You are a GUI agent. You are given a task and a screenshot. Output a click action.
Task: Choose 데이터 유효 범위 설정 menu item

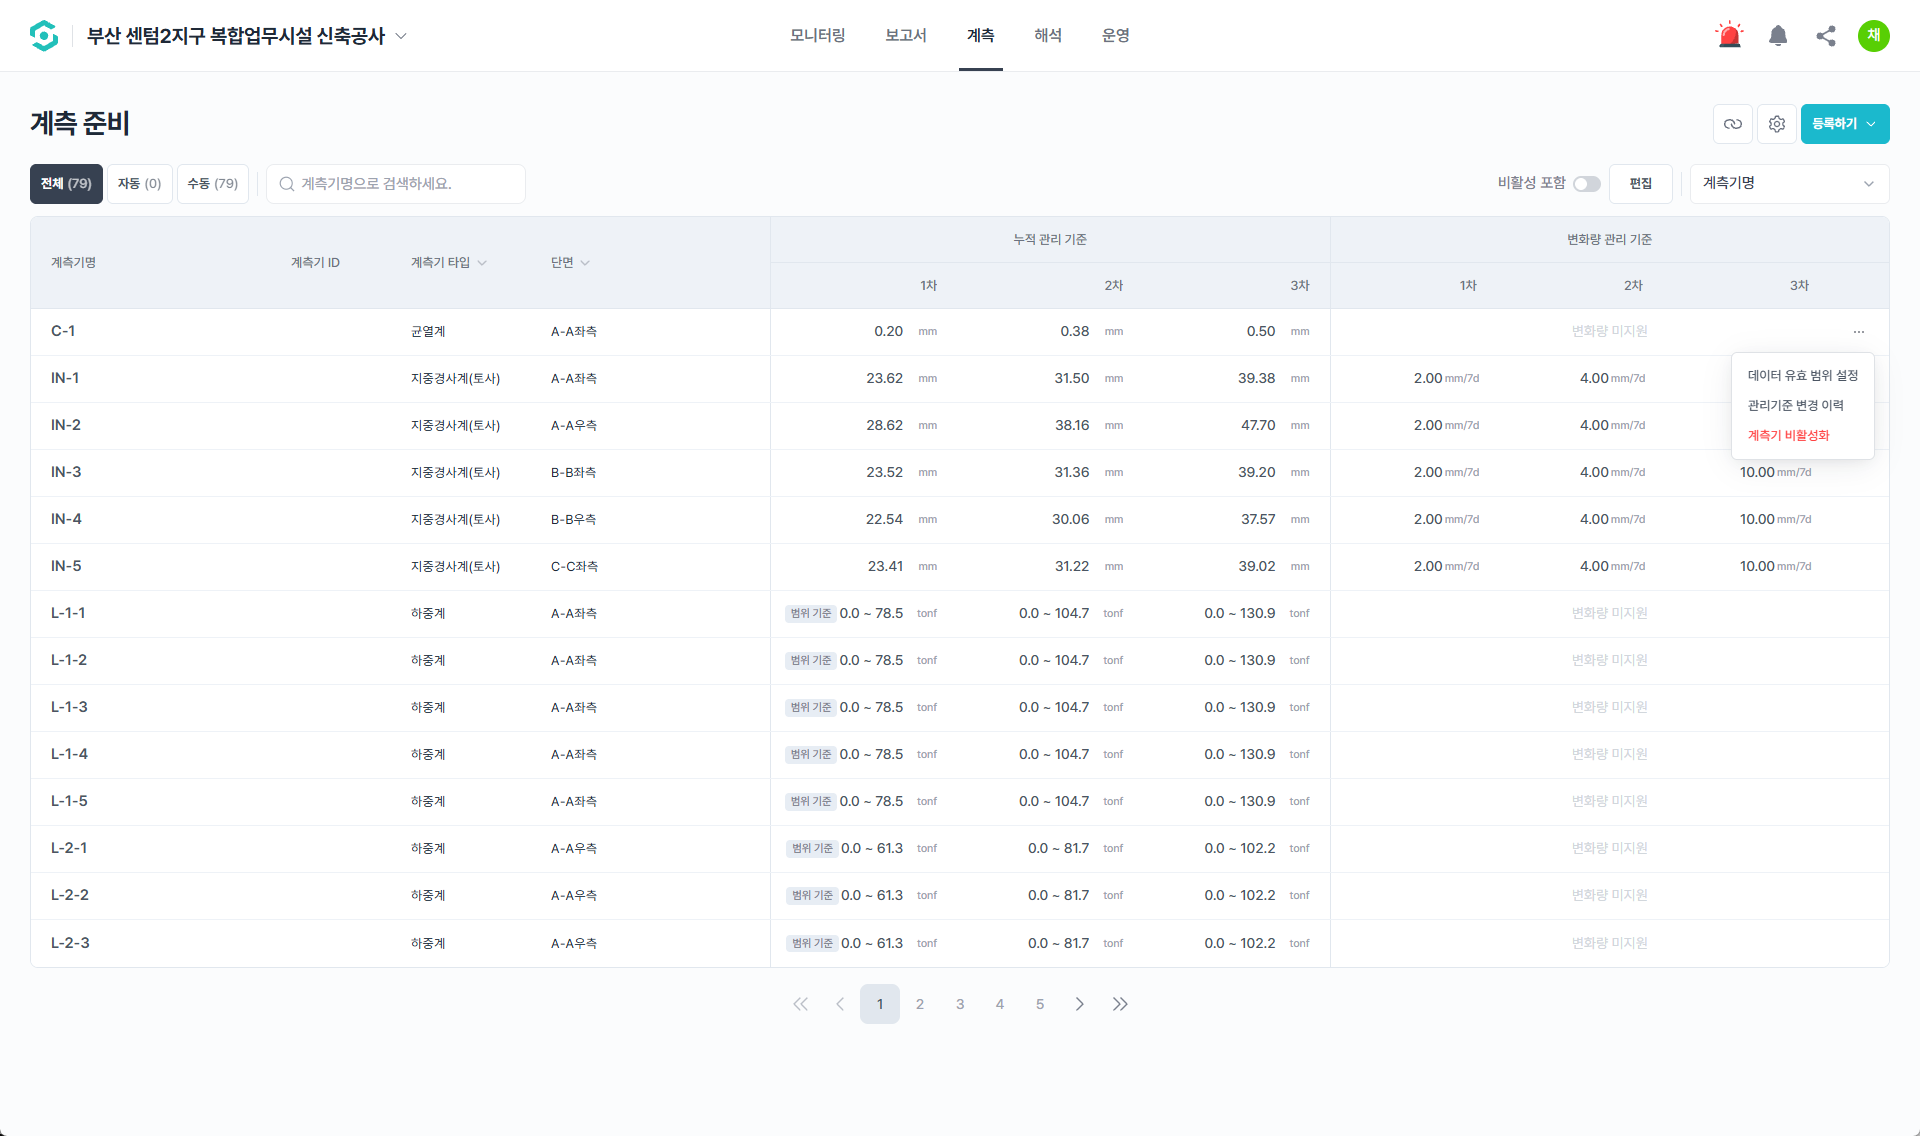click(1803, 375)
